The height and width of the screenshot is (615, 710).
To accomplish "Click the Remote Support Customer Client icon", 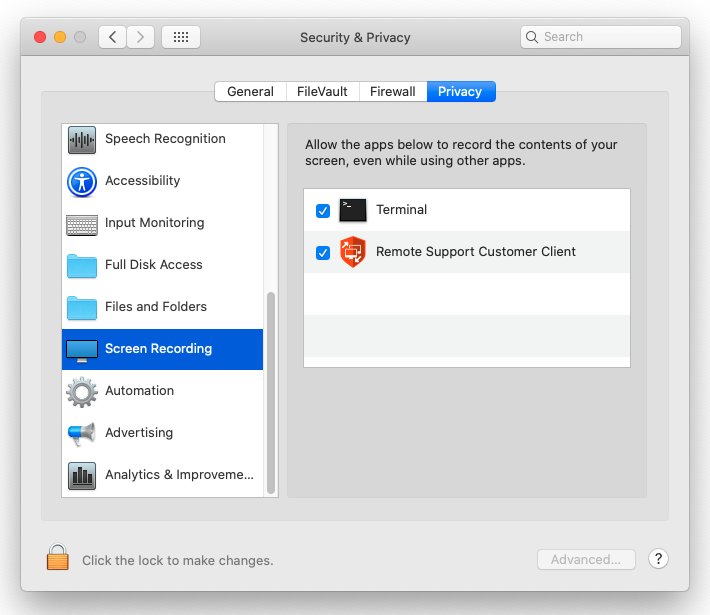I will tap(353, 252).
